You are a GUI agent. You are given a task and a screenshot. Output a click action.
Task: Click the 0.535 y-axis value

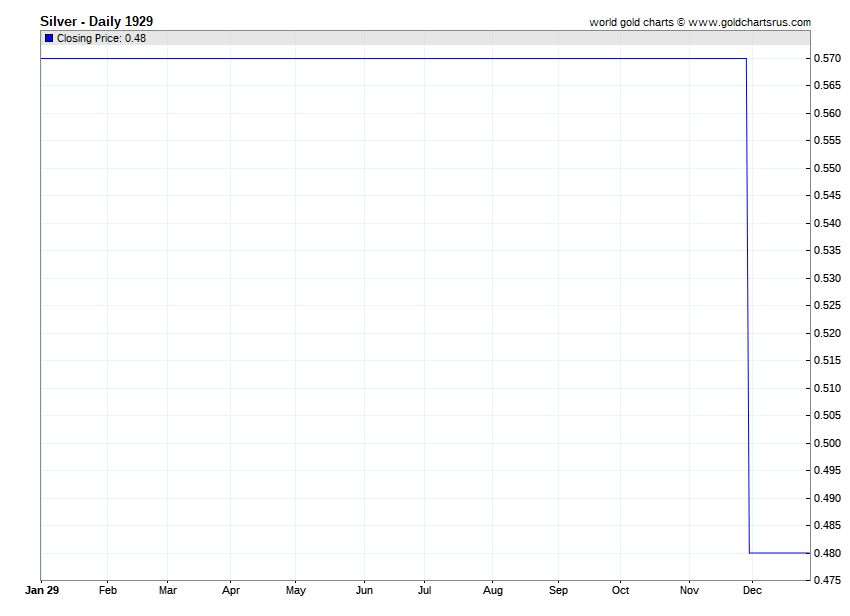tap(827, 250)
